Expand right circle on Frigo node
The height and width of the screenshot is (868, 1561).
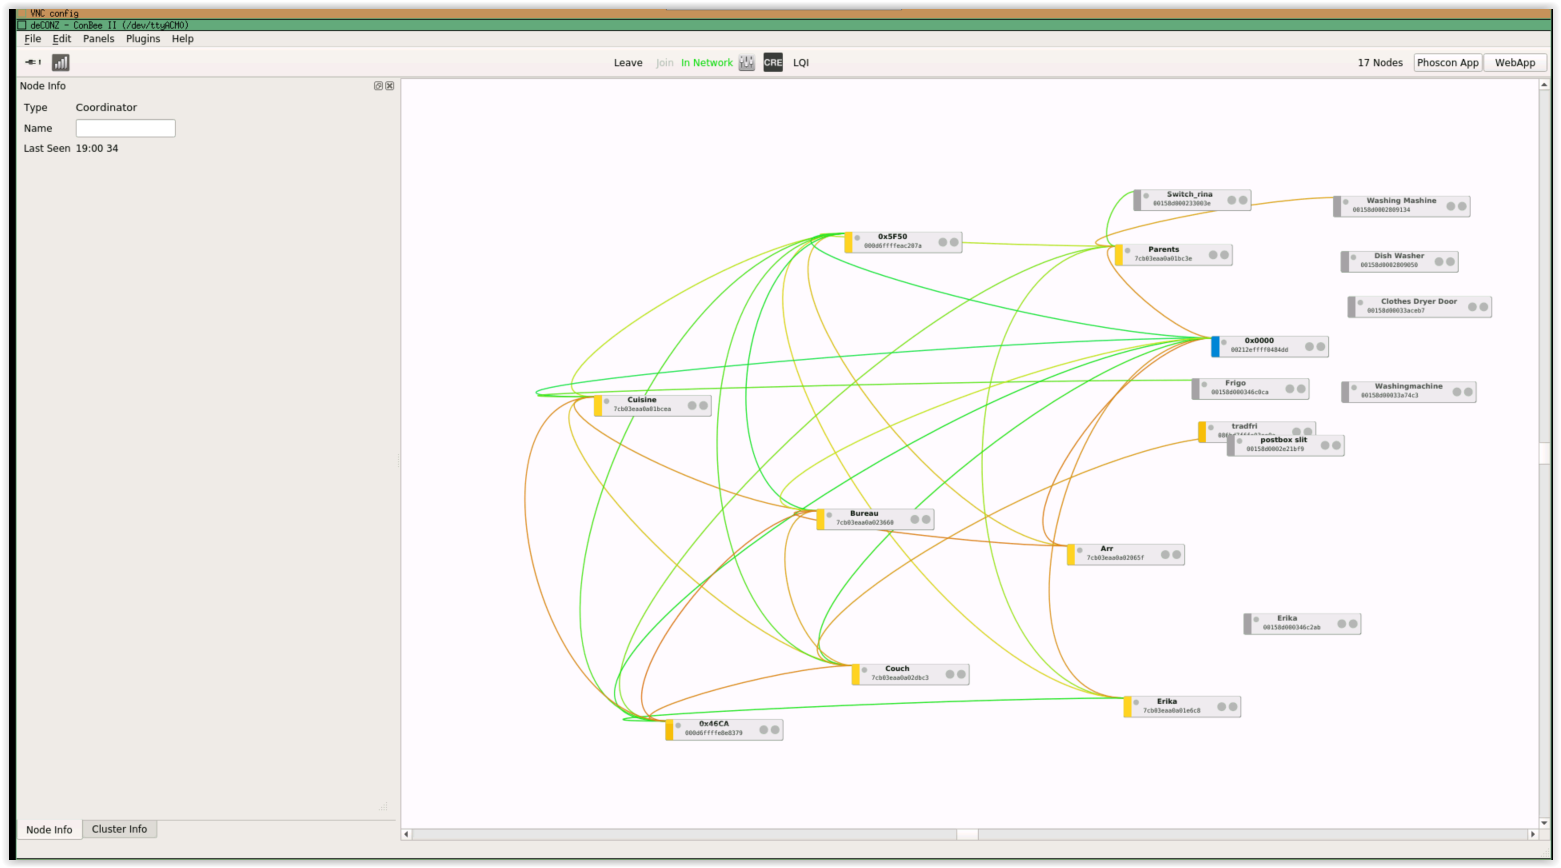click(x=1301, y=389)
